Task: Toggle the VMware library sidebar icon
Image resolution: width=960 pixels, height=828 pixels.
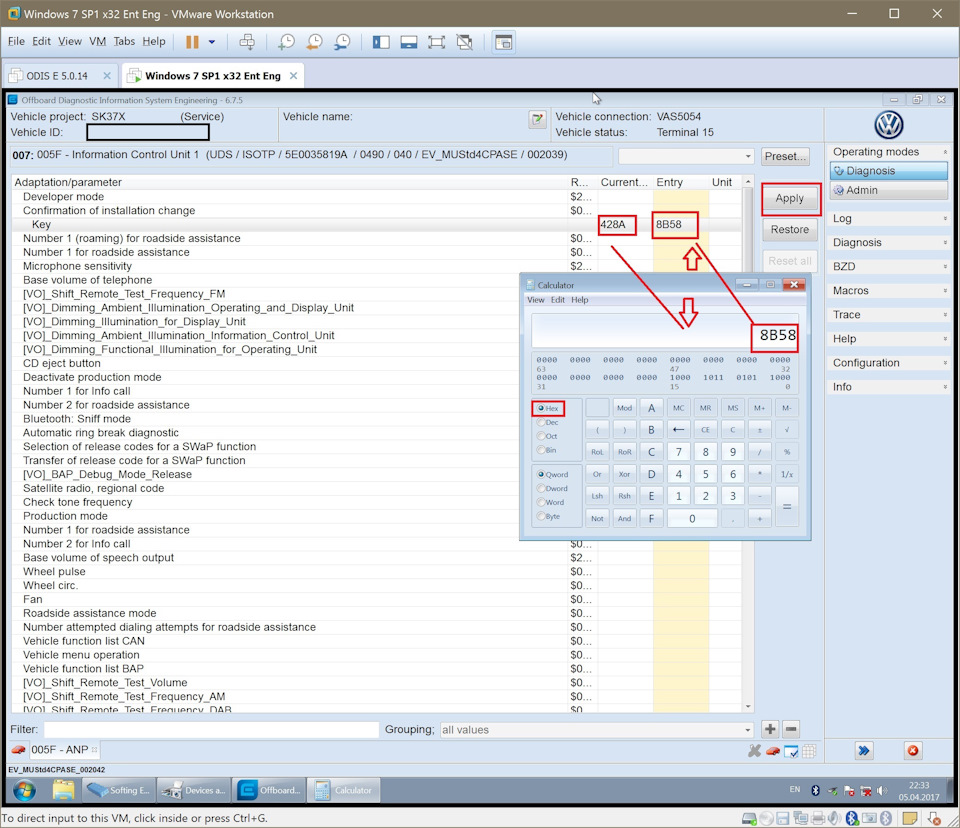Action: click(381, 42)
